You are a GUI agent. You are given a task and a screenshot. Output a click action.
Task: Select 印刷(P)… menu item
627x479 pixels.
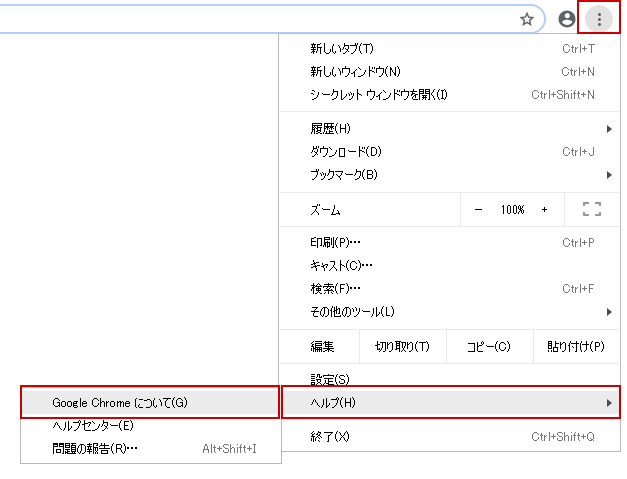click(449, 243)
